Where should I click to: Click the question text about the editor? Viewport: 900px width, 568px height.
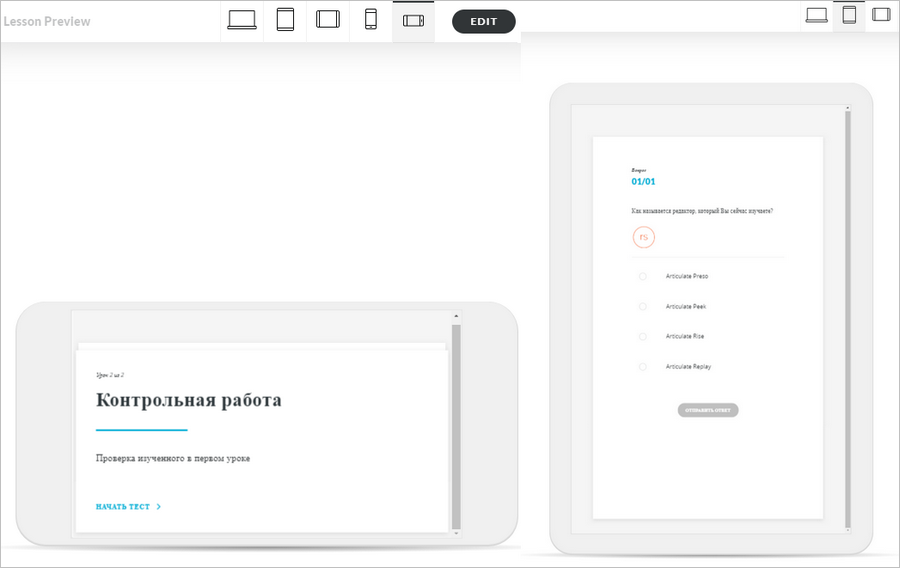pos(702,211)
